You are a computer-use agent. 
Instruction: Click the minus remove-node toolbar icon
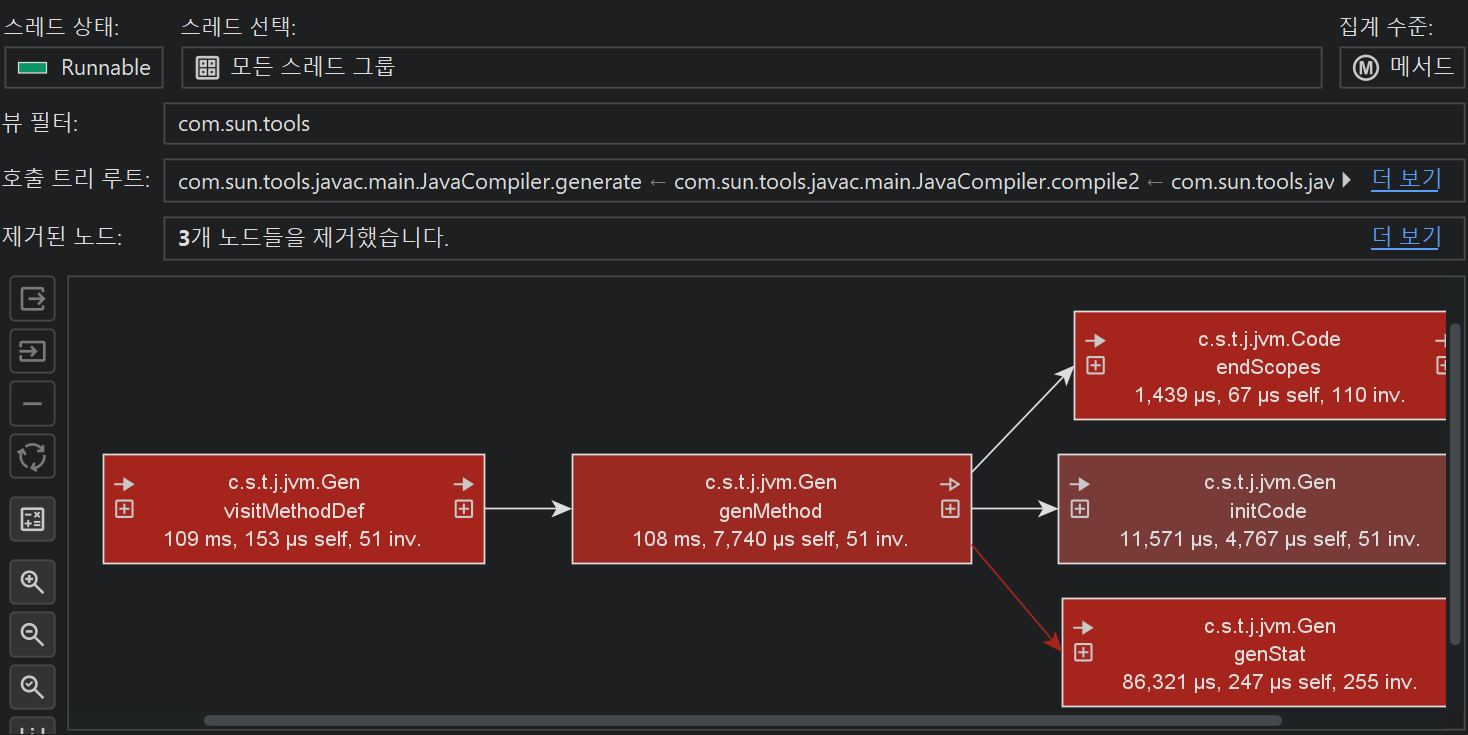pyautogui.click(x=32, y=404)
